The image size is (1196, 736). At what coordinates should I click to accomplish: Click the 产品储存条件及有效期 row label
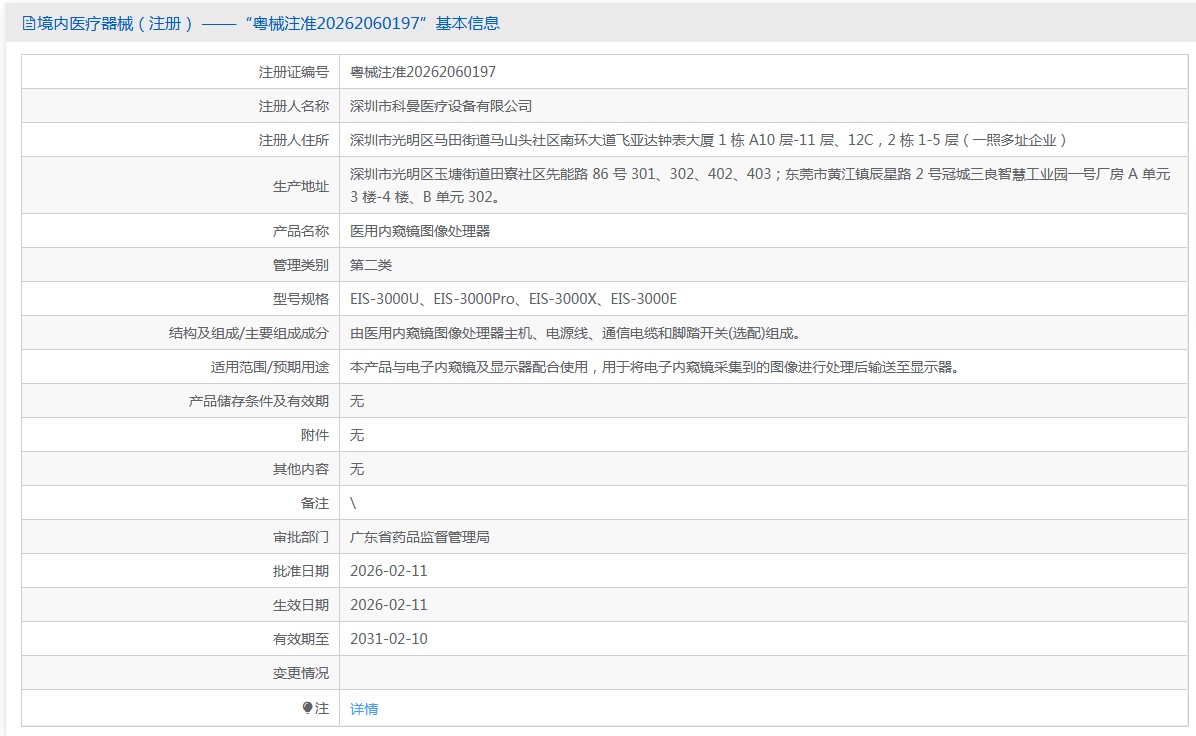[258, 401]
